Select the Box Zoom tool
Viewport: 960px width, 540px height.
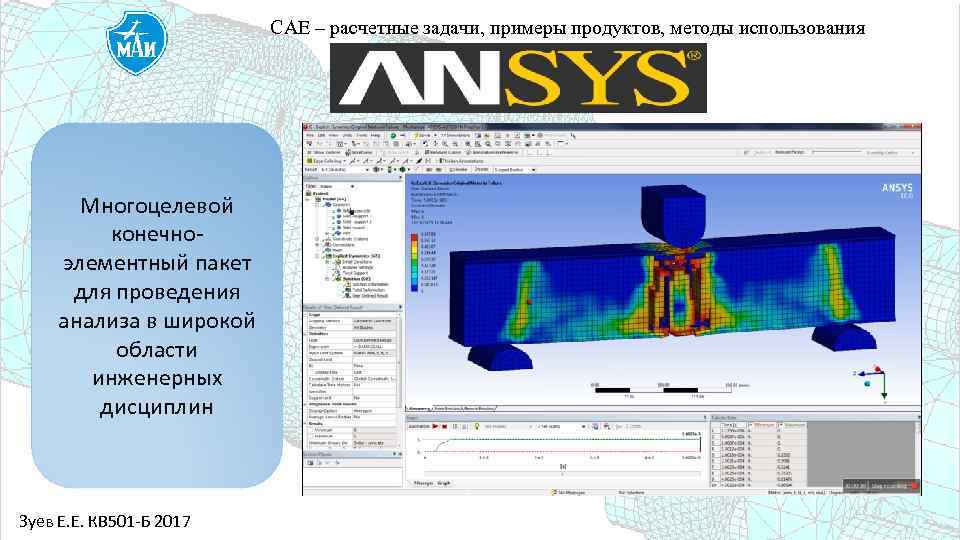pos(455,143)
